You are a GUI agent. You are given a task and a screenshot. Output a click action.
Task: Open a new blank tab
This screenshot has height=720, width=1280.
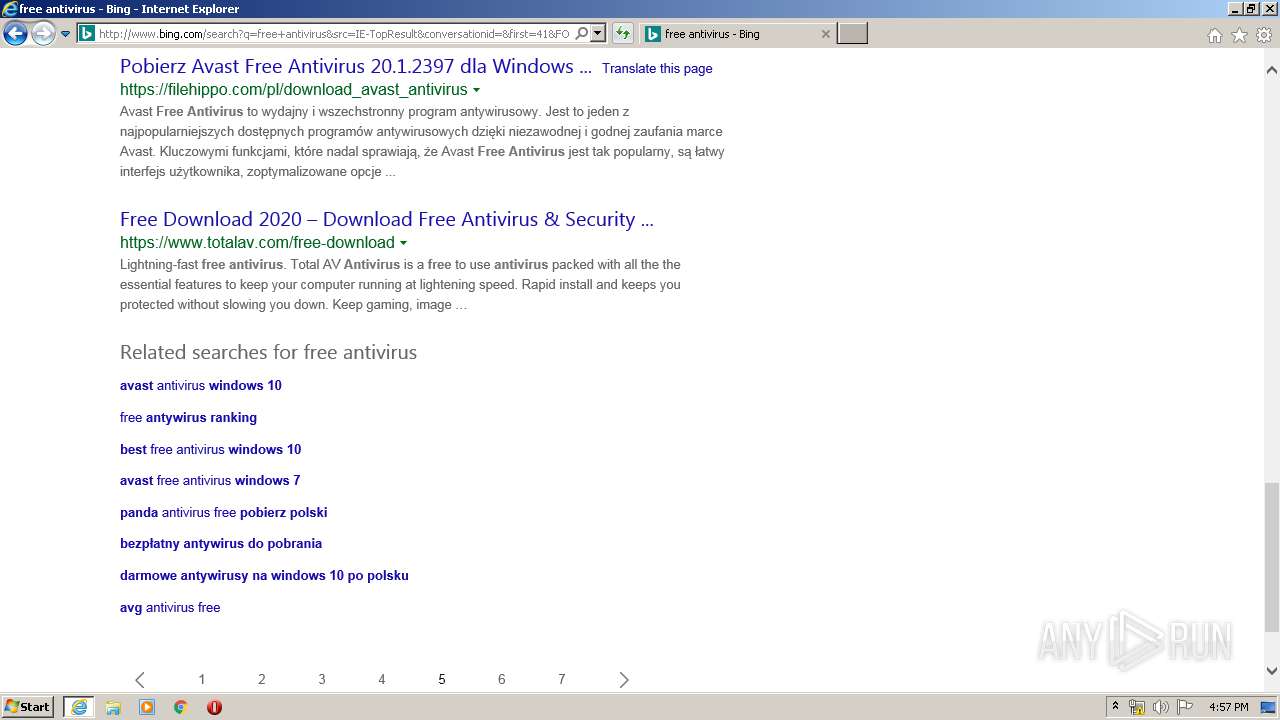pos(852,34)
